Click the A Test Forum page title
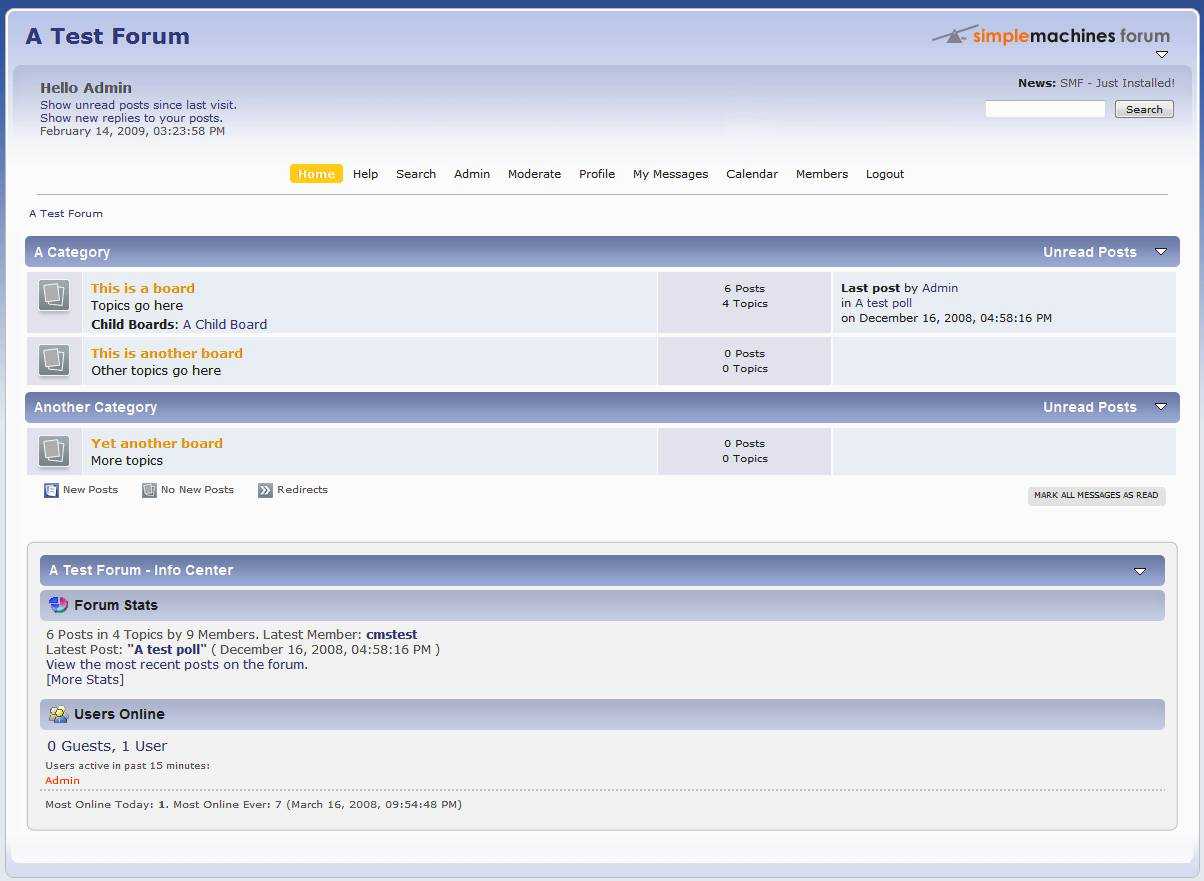Viewport: 1204px width, 881px height. [x=108, y=36]
